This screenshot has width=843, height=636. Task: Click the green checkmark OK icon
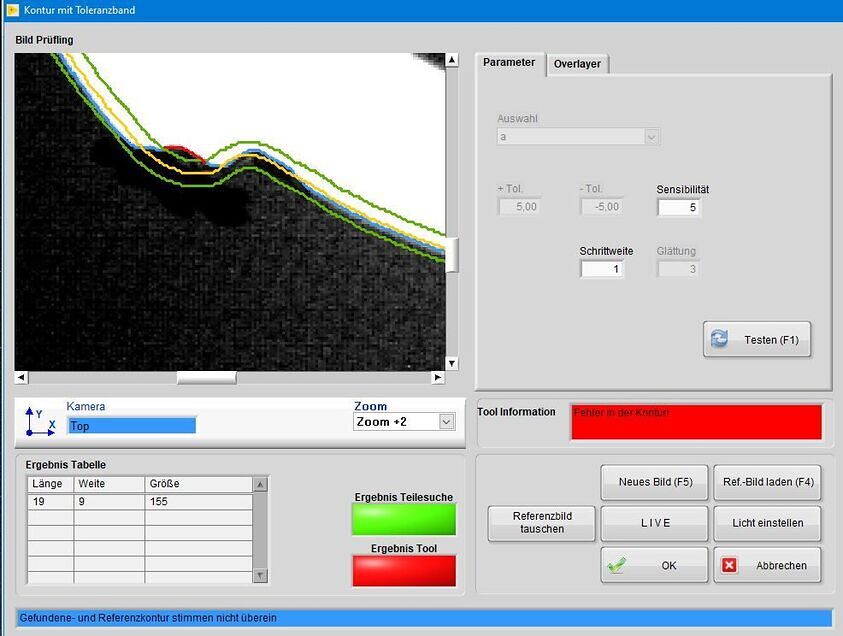617,565
